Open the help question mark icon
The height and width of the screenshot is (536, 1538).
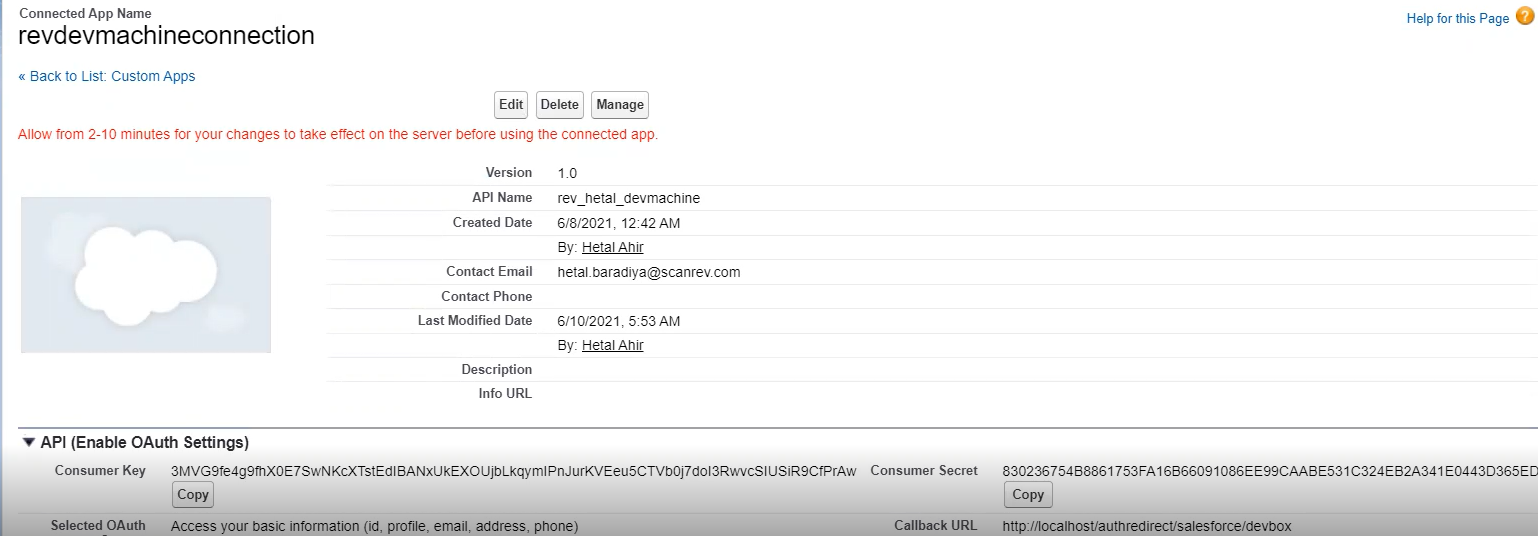pyautogui.click(x=1524, y=16)
